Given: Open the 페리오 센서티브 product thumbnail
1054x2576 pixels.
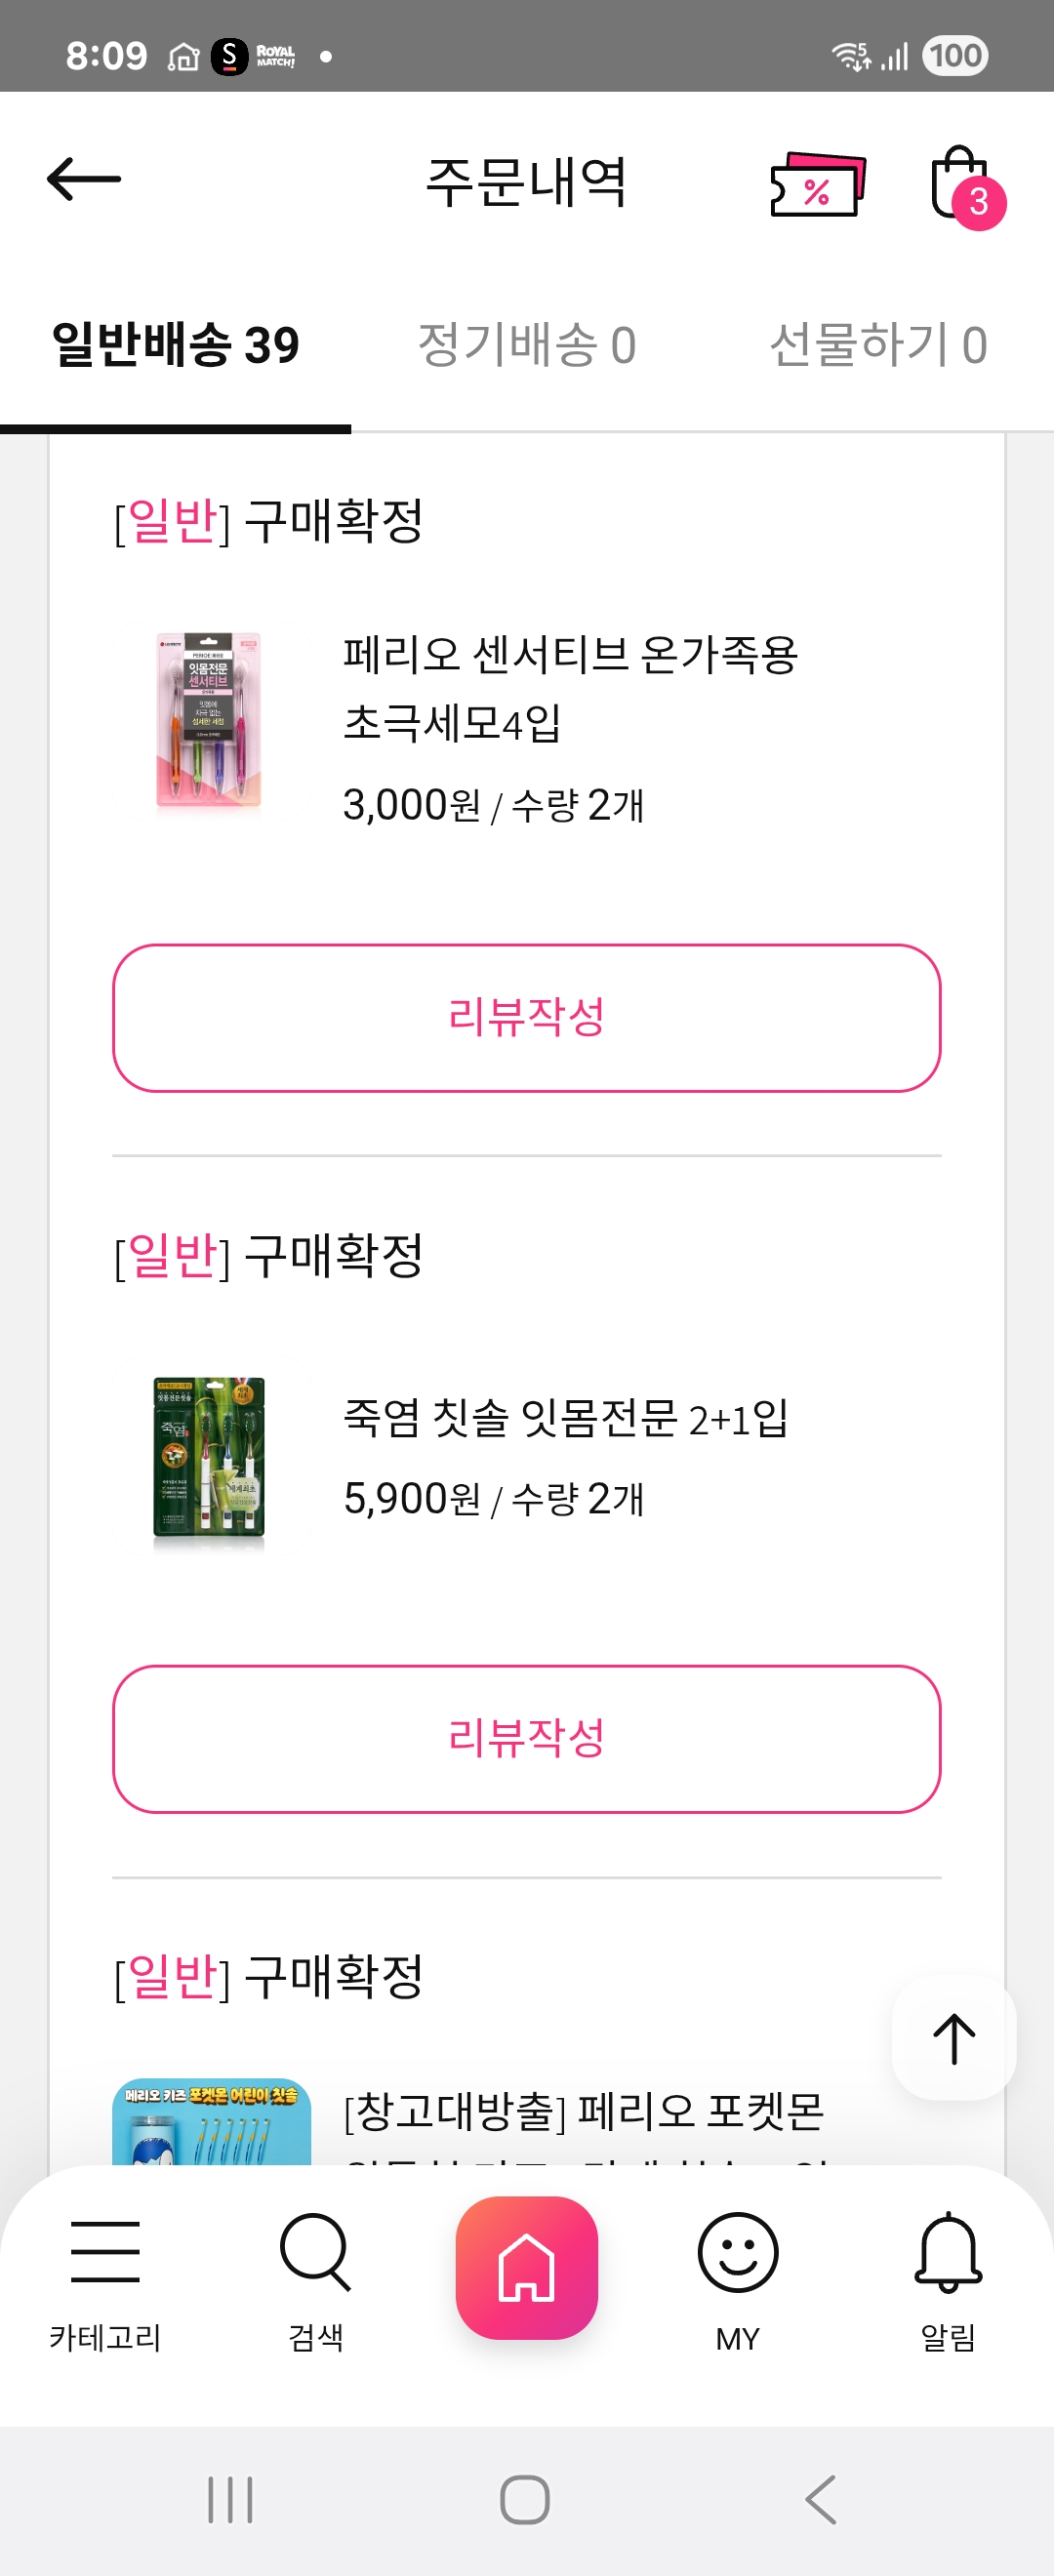Looking at the screenshot, I should 211,721.
